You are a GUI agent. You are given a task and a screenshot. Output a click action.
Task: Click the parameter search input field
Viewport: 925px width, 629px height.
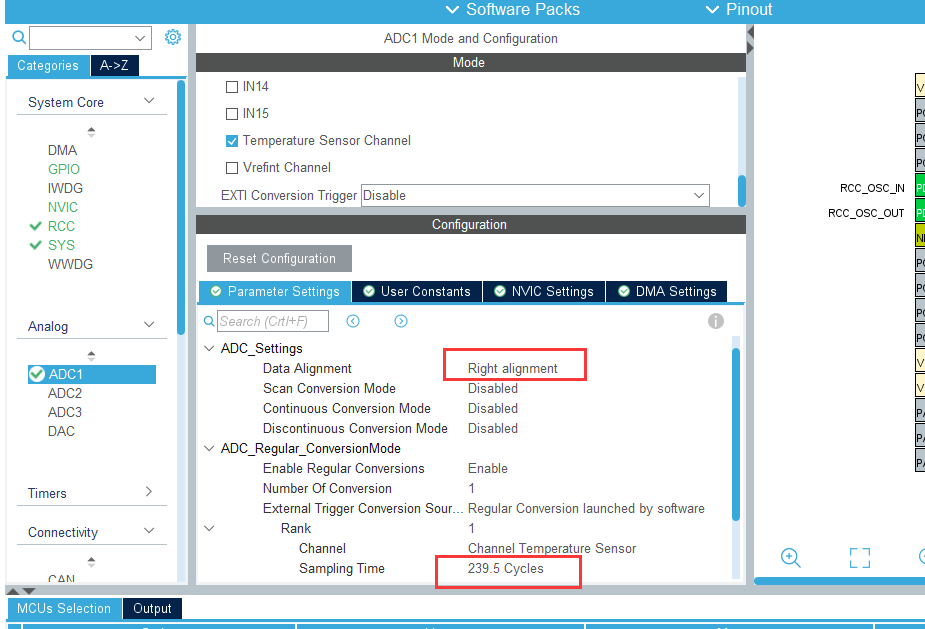point(274,321)
